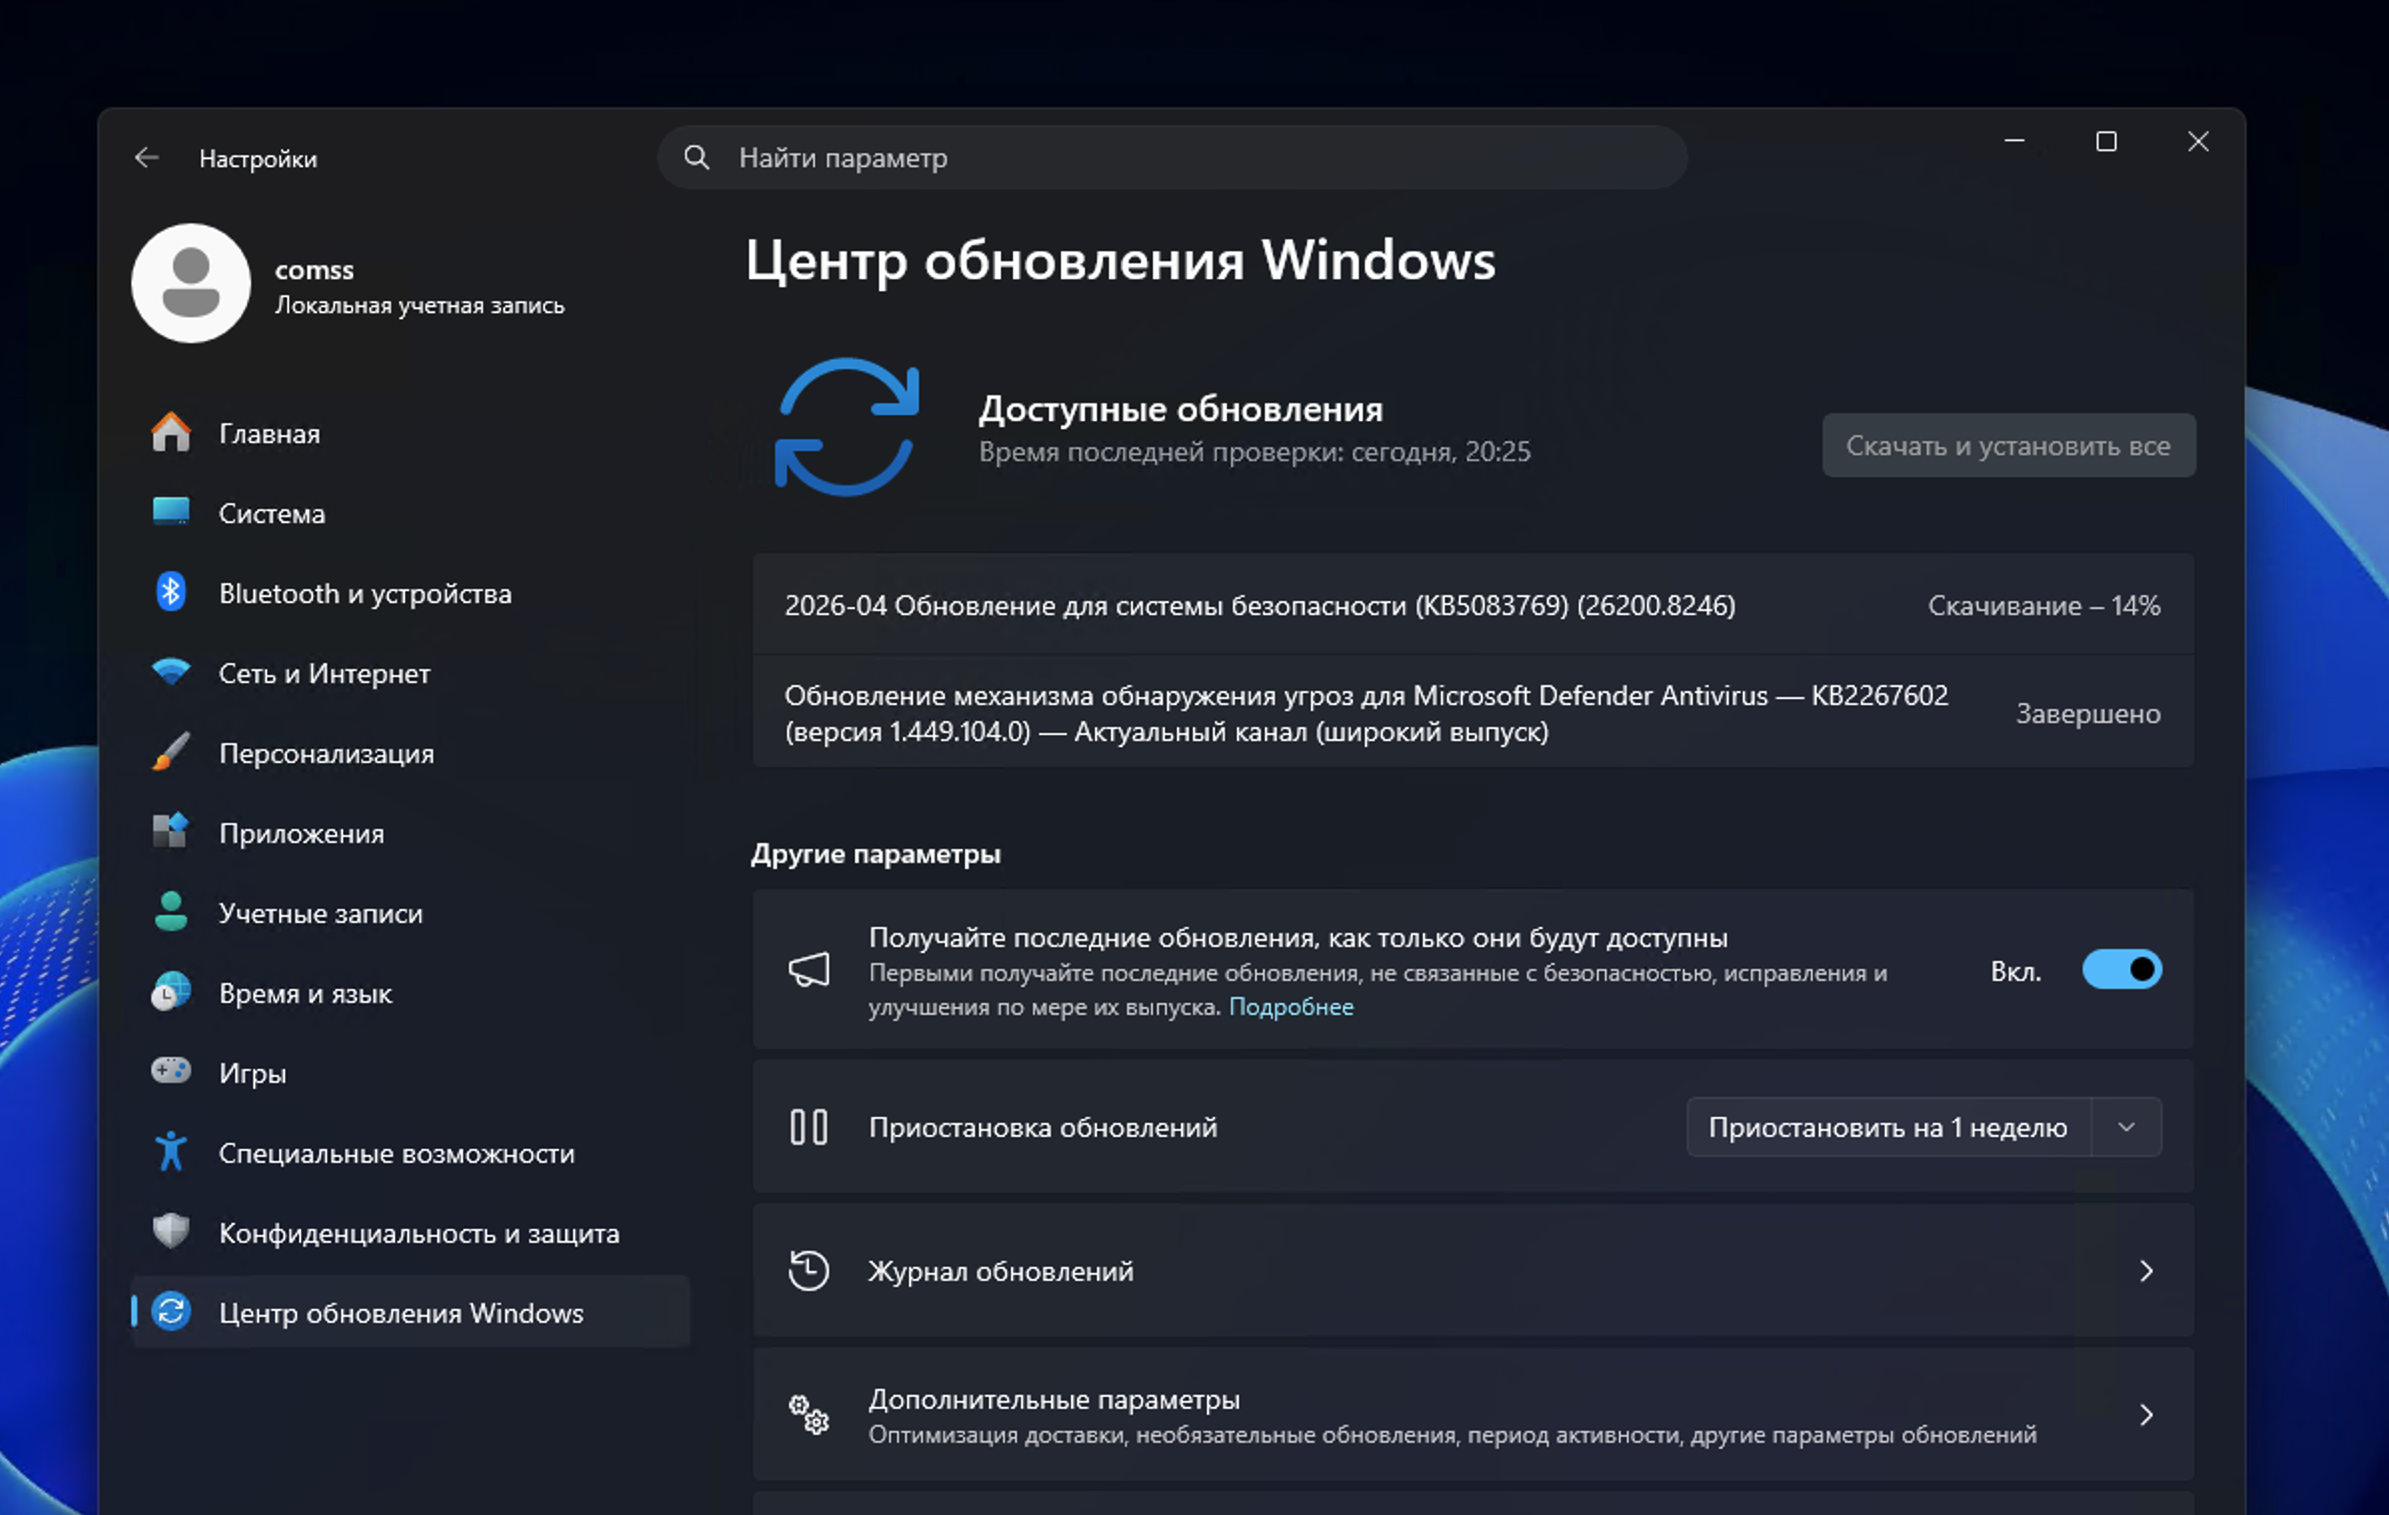Turn off the get latest updates toggle
Viewport: 2389px width, 1515px height.
(x=2121, y=970)
